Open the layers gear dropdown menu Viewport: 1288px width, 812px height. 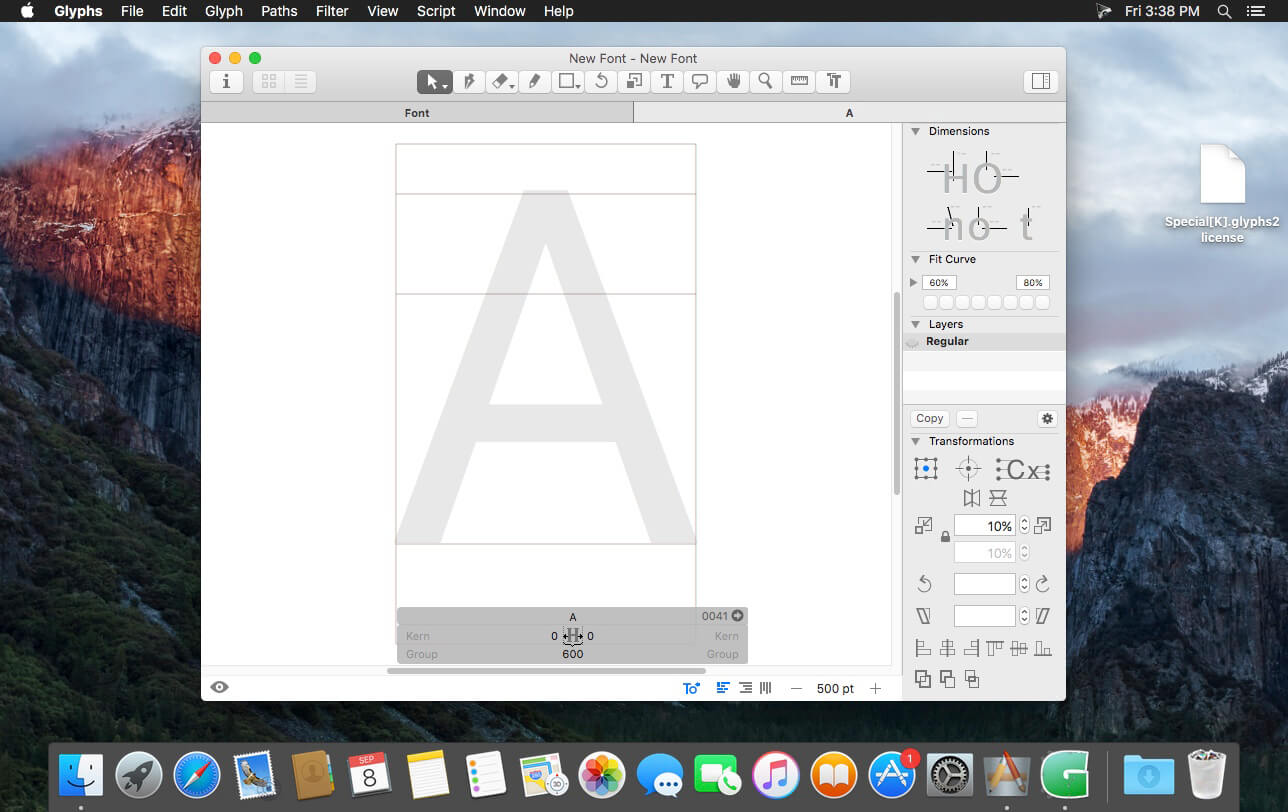tap(1047, 419)
